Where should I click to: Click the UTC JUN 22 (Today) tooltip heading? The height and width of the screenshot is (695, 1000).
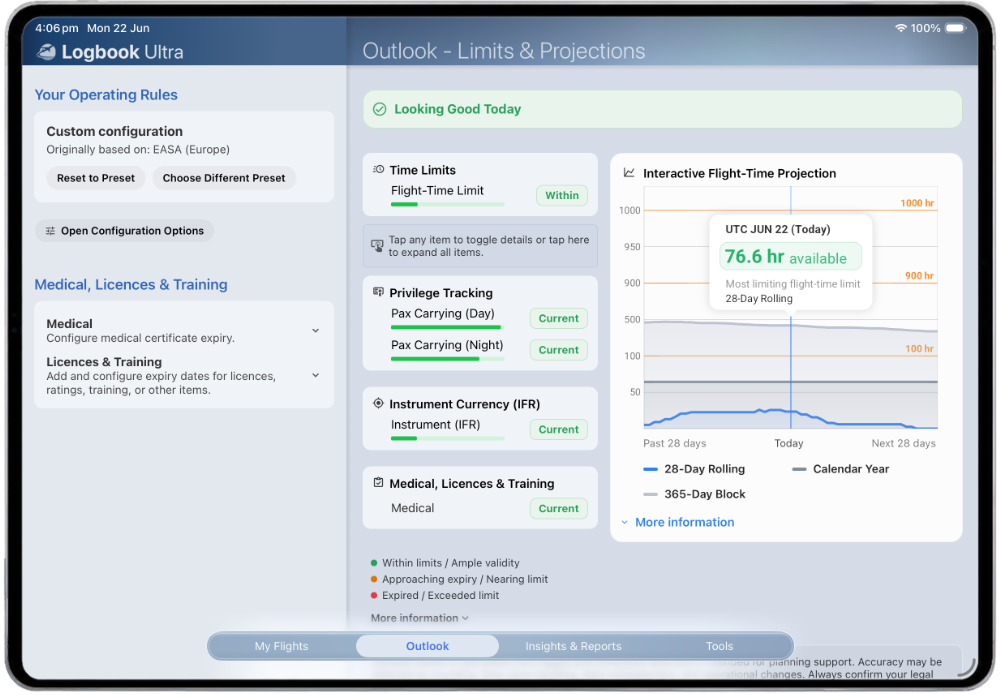777,230
